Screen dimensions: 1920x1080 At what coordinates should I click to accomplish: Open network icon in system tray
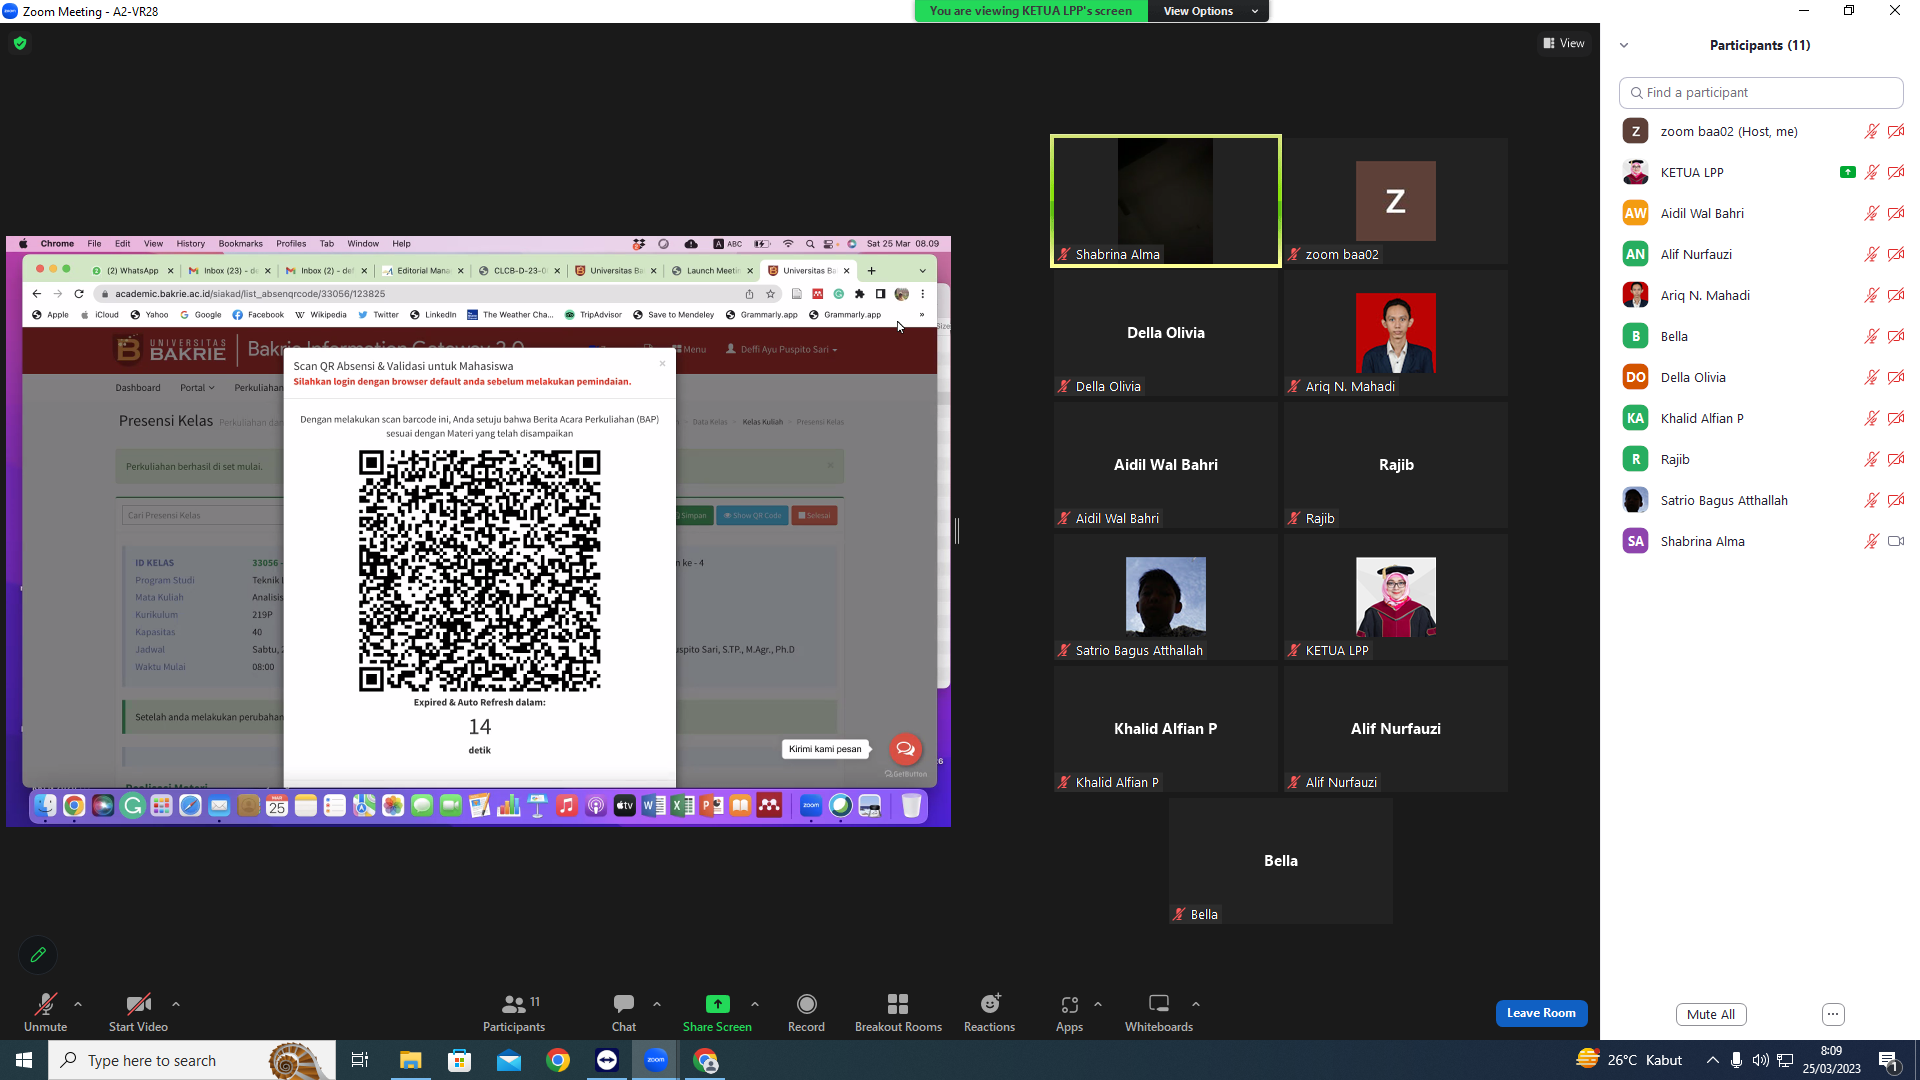[x=1785, y=1060]
